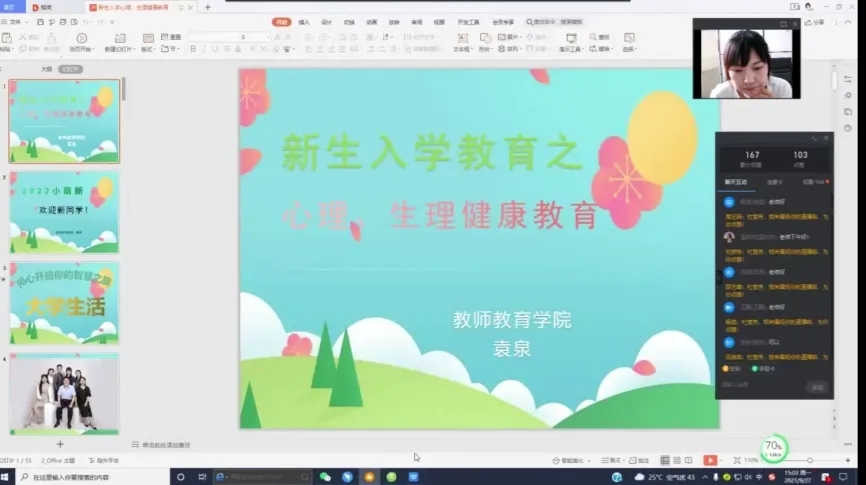
Task: Click the Bold formatting icon
Action: [x=193, y=48]
